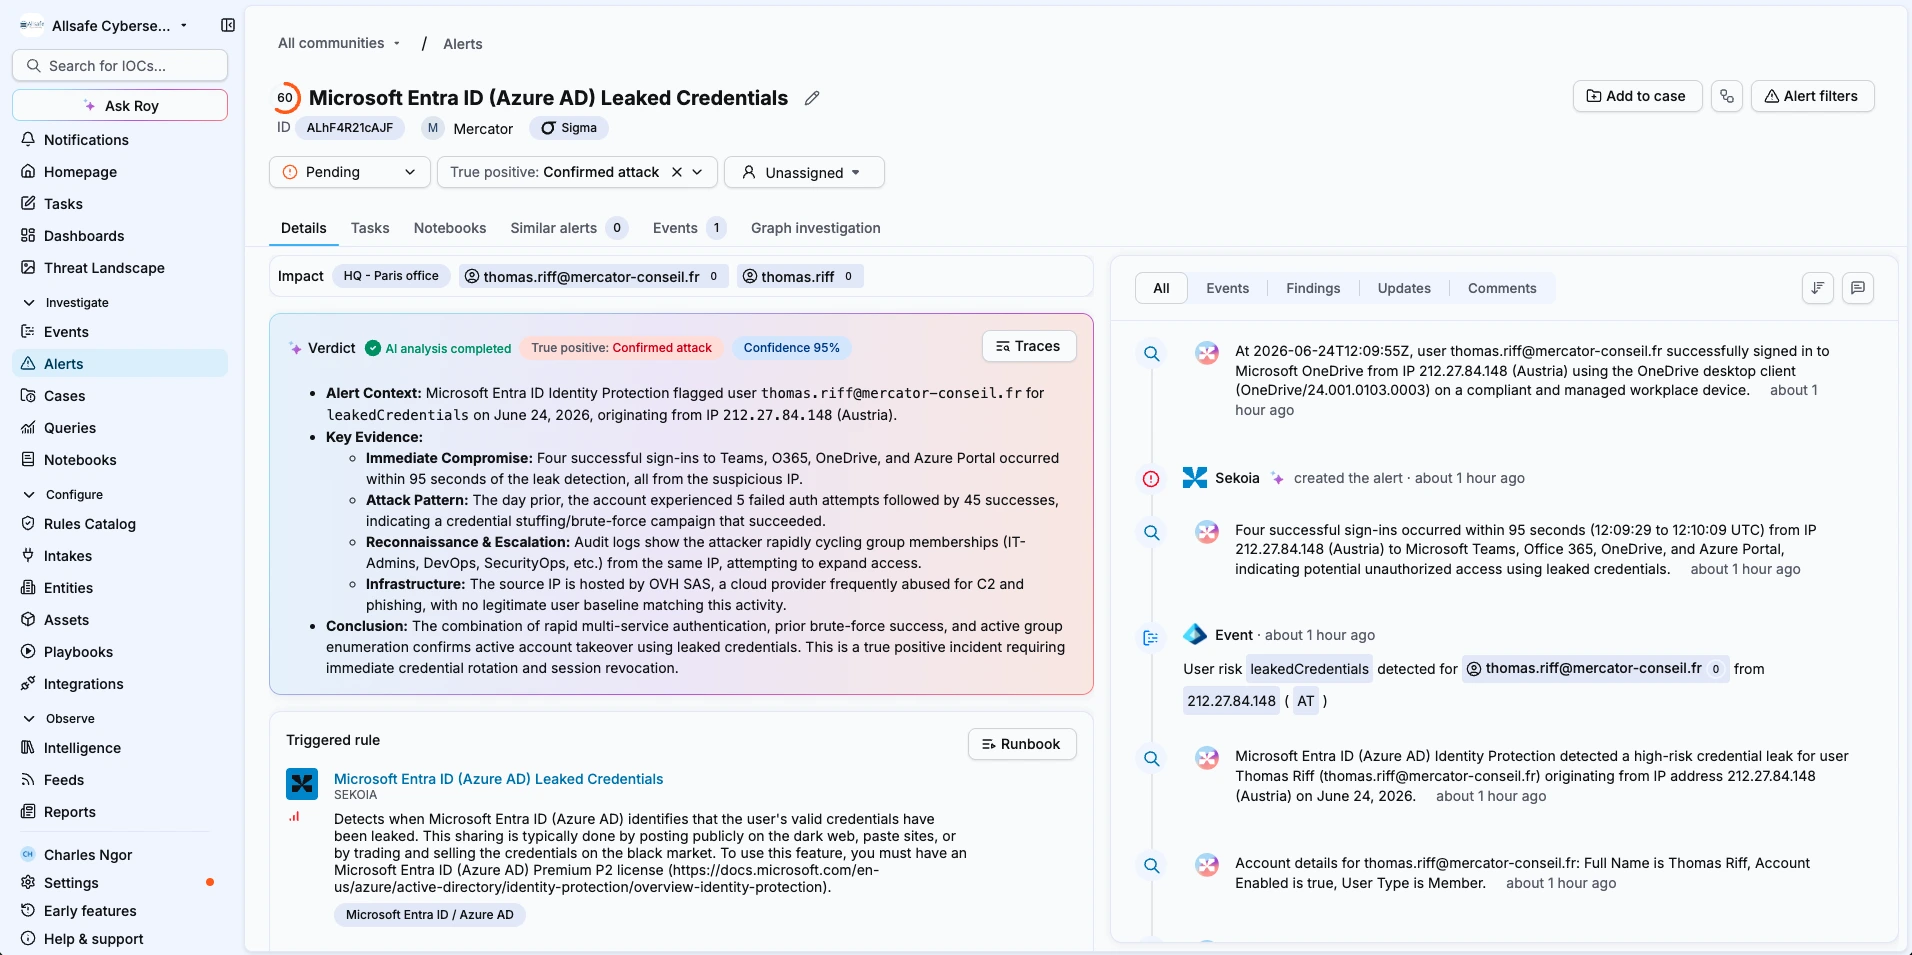Switch to the Tasks tab
This screenshot has height=955, width=1912.
[370, 228]
